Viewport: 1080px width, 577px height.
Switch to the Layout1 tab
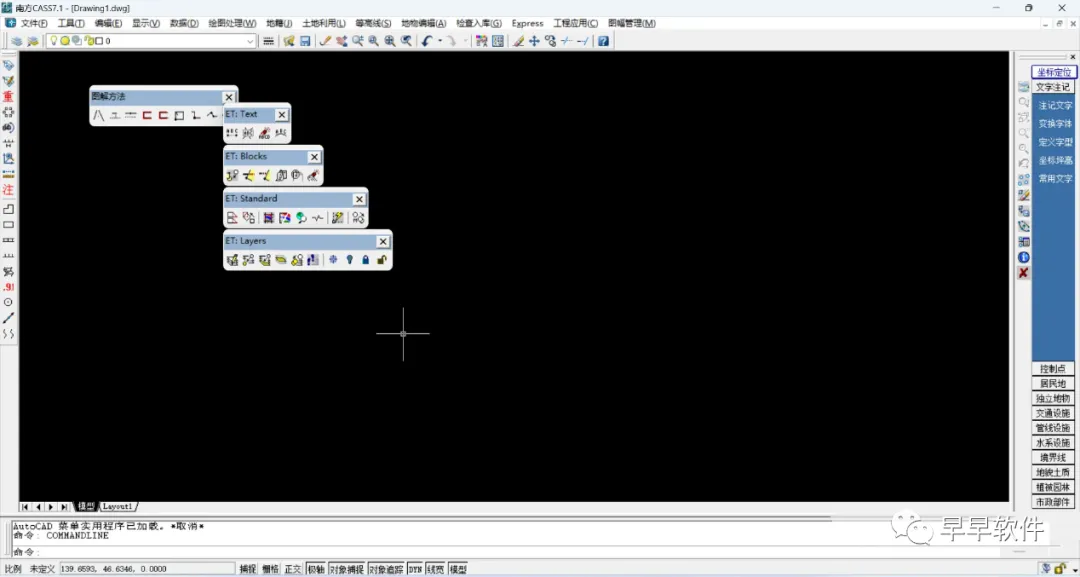point(118,507)
